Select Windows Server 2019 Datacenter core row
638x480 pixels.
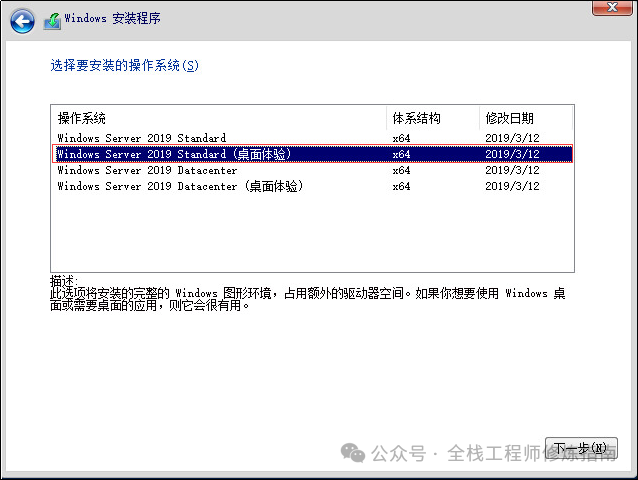(312, 170)
